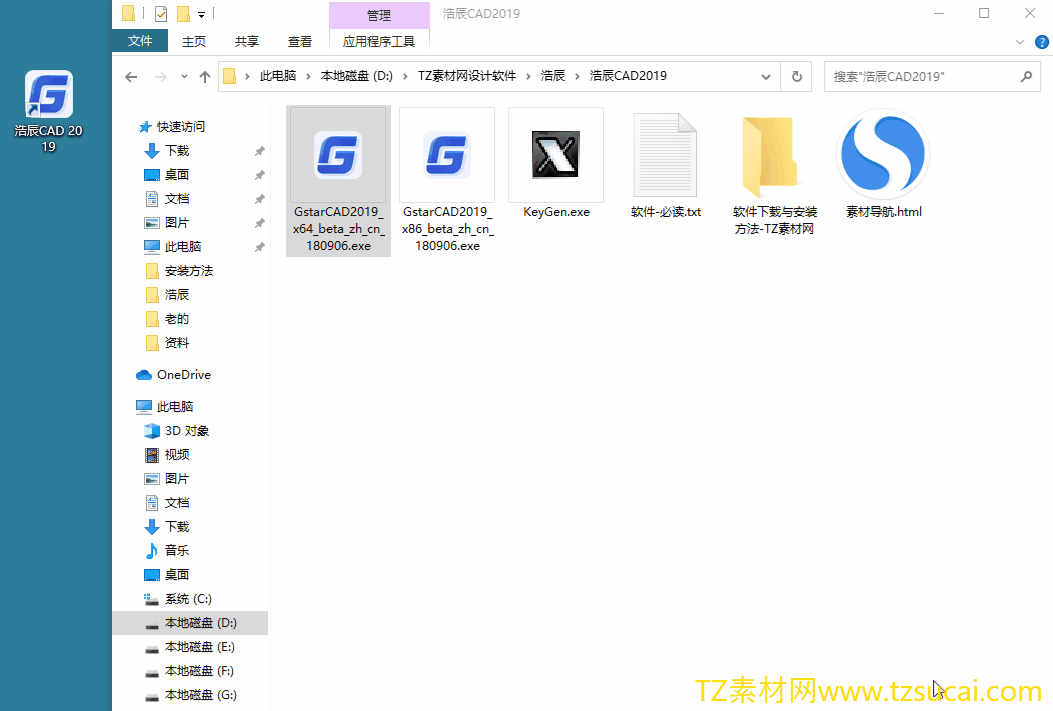
Task: Open the 安装方法 folder in sidebar
Action: pyautogui.click(x=189, y=271)
